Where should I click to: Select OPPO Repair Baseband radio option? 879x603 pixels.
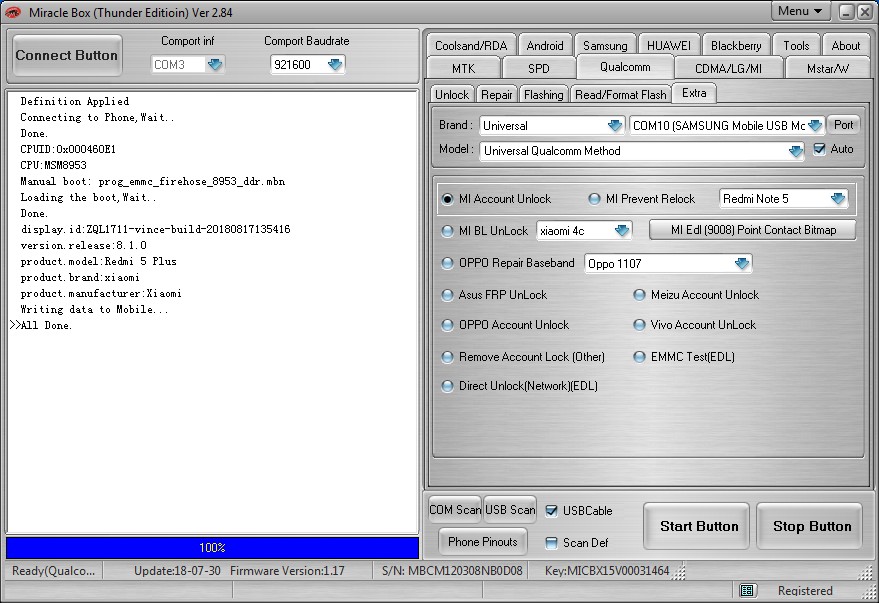tap(447, 263)
